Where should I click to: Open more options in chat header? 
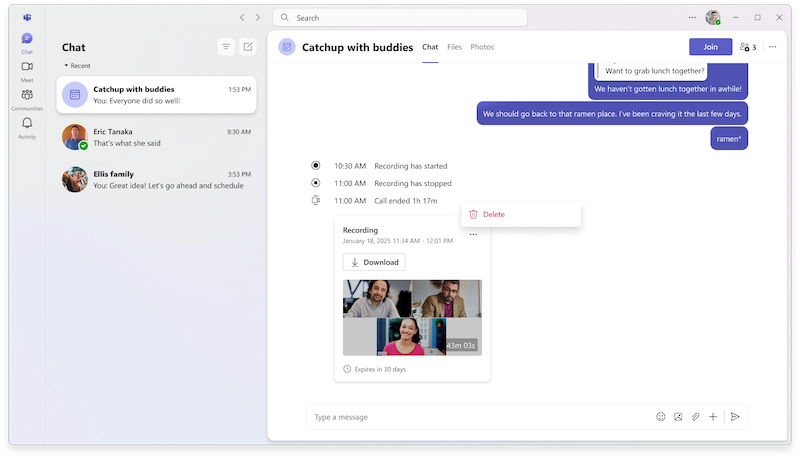click(773, 47)
